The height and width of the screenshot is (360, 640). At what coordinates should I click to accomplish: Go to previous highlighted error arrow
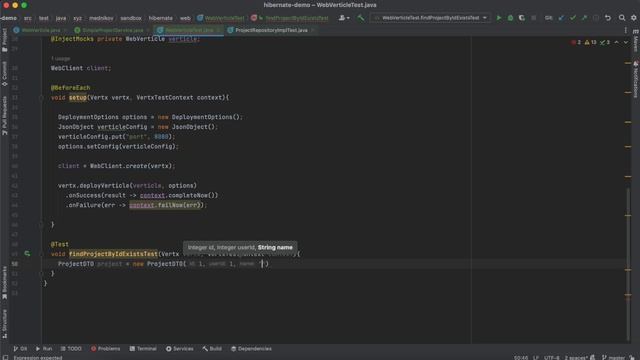pos(617,42)
